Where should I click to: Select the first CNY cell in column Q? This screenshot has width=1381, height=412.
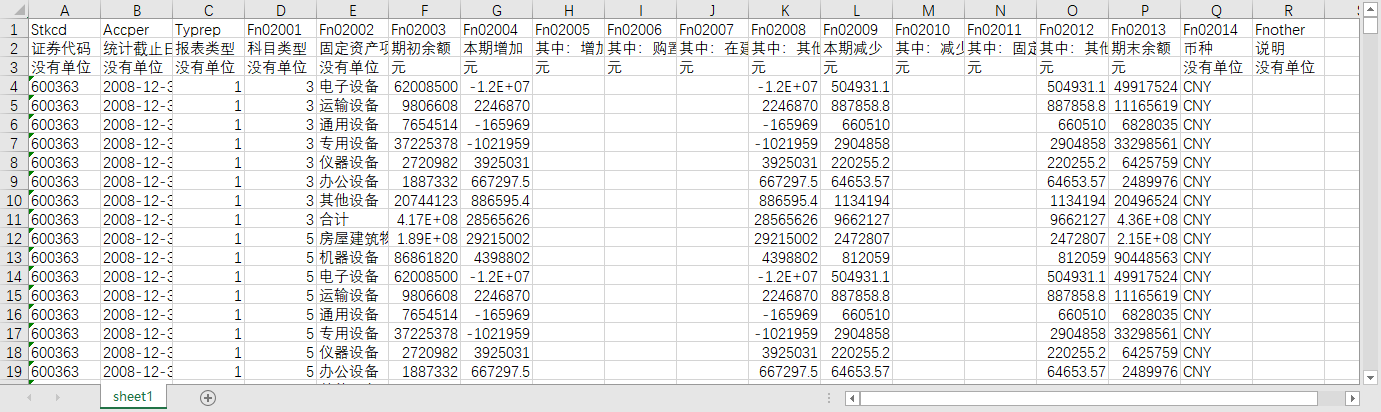[1216, 86]
